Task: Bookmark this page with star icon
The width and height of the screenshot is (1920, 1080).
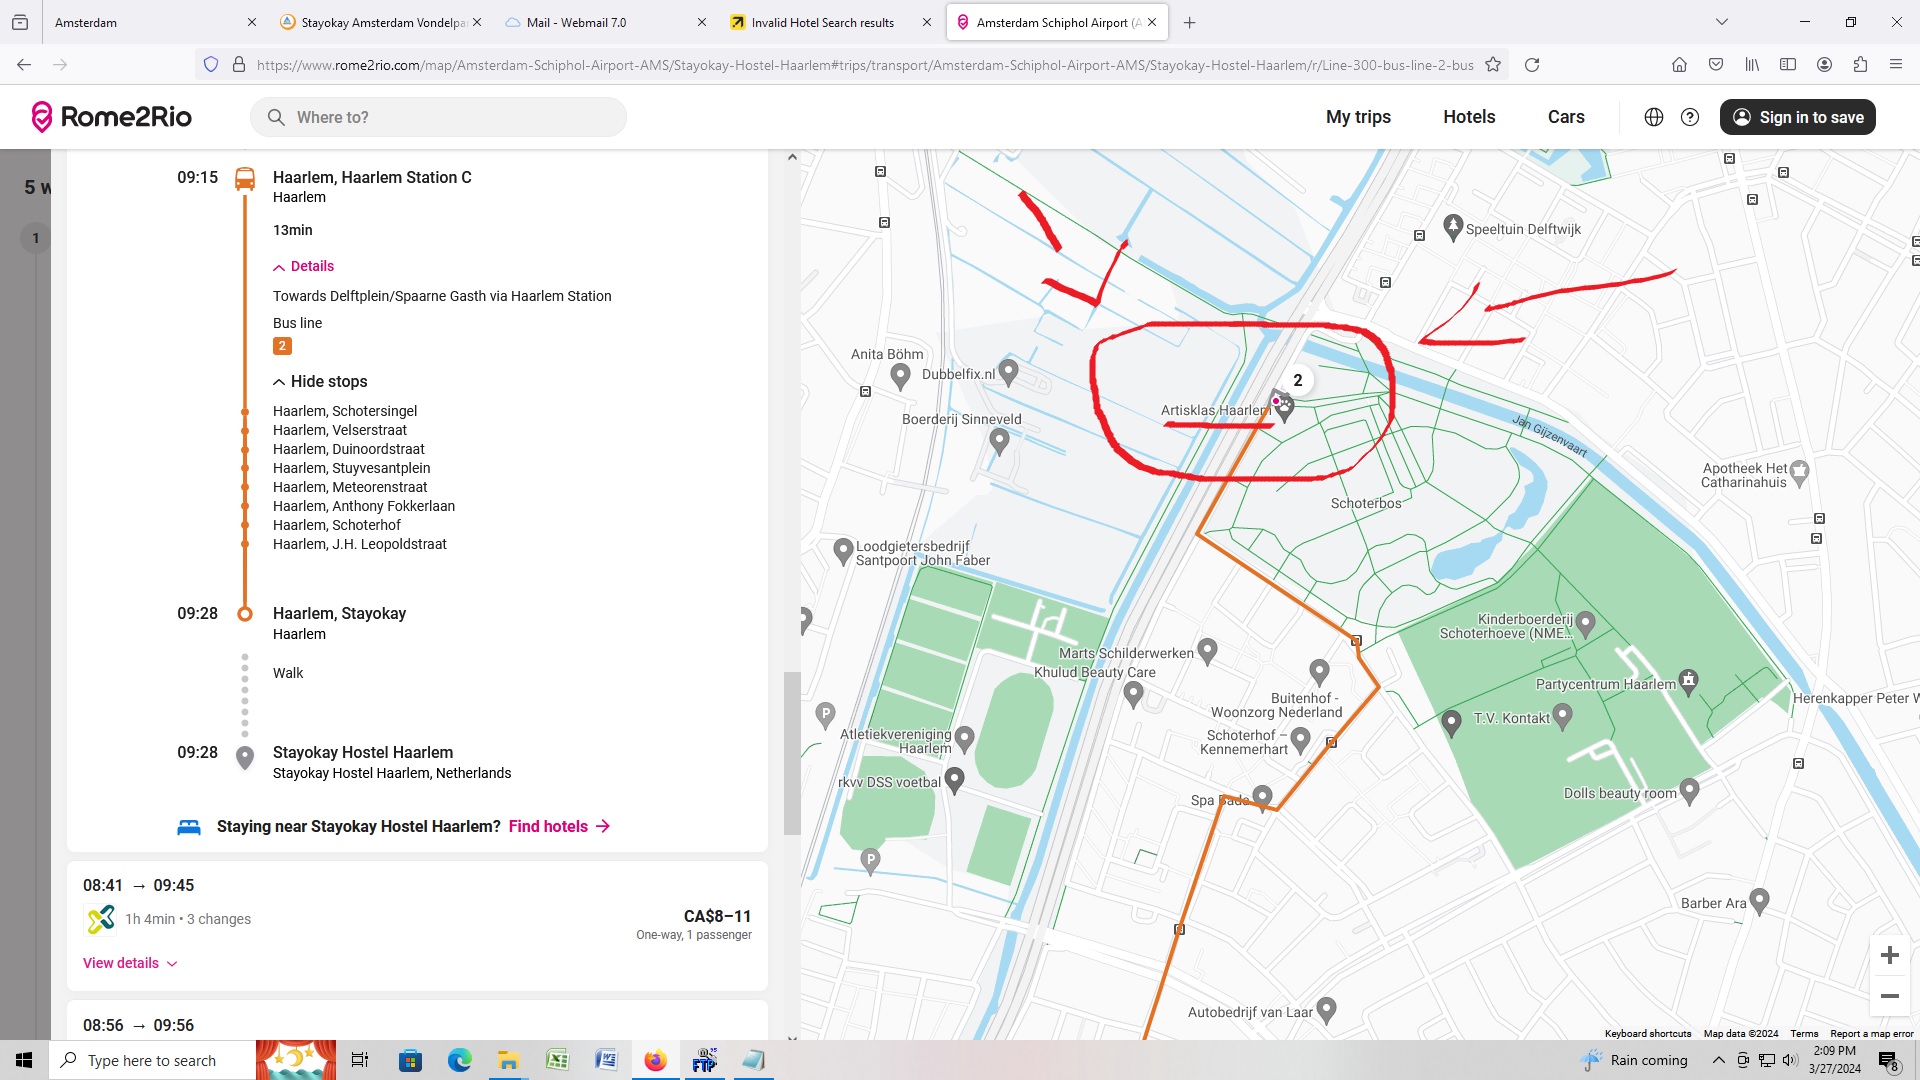Action: (1493, 65)
